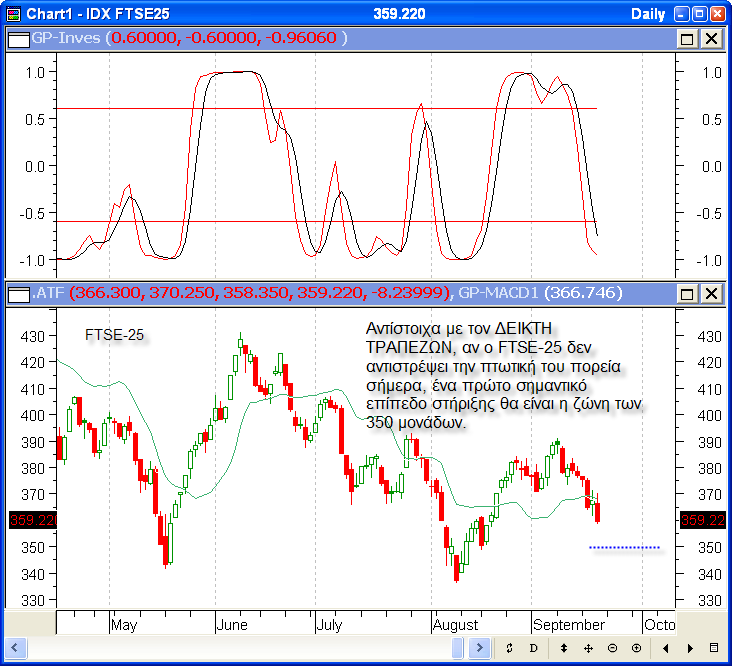The width and height of the screenshot is (732, 666).
Task: Maximize the GP-Inves indicator pane
Action: click(x=687, y=38)
